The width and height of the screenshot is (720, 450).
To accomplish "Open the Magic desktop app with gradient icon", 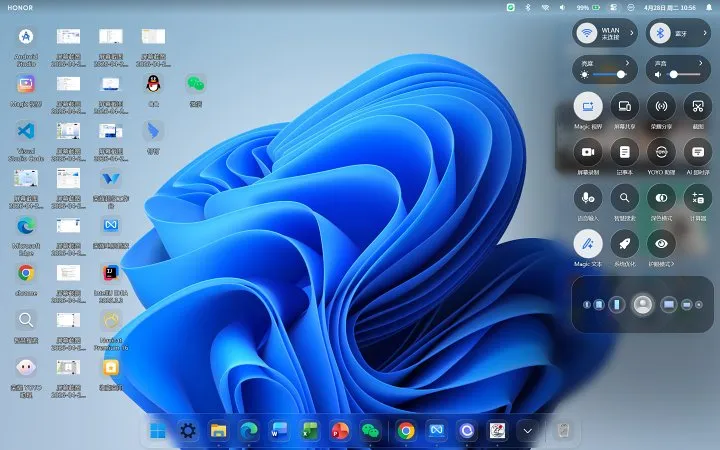I will tap(26, 84).
